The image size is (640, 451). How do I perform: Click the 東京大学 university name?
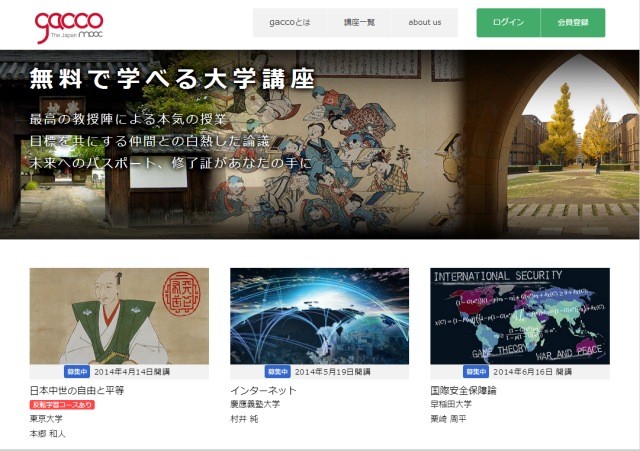pos(46,419)
